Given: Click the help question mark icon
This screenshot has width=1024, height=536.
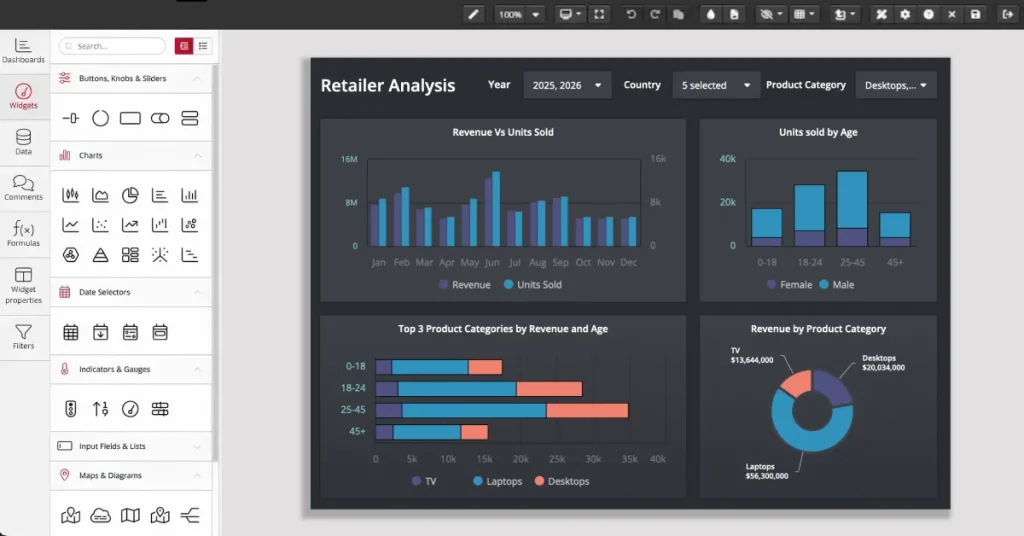Looking at the screenshot, I should (929, 14).
